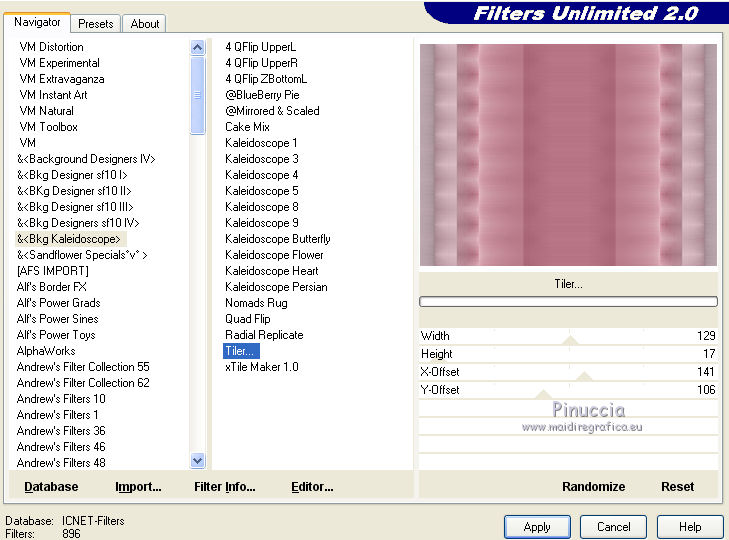Screen dimensions: 729x540
Task: Open the Database option
Action: [51, 487]
